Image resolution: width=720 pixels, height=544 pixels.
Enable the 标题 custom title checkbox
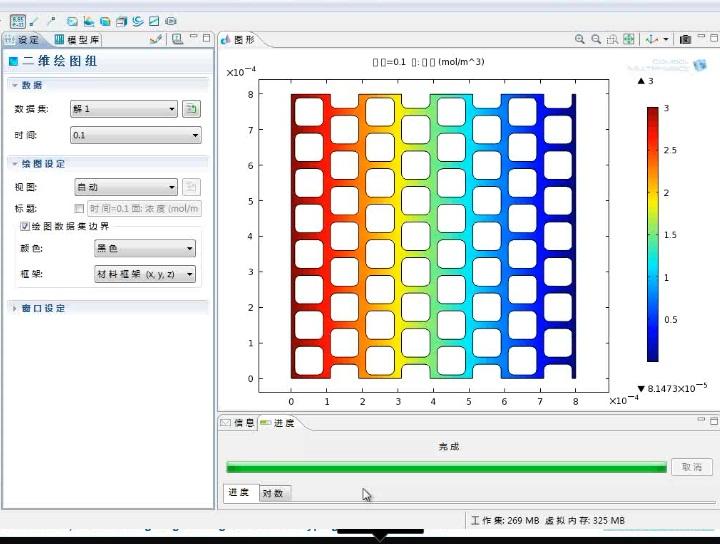click(x=79, y=208)
